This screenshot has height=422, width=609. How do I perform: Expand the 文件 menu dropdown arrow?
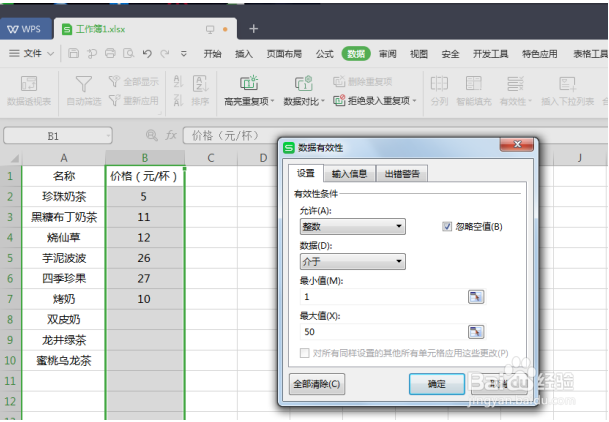[50, 54]
